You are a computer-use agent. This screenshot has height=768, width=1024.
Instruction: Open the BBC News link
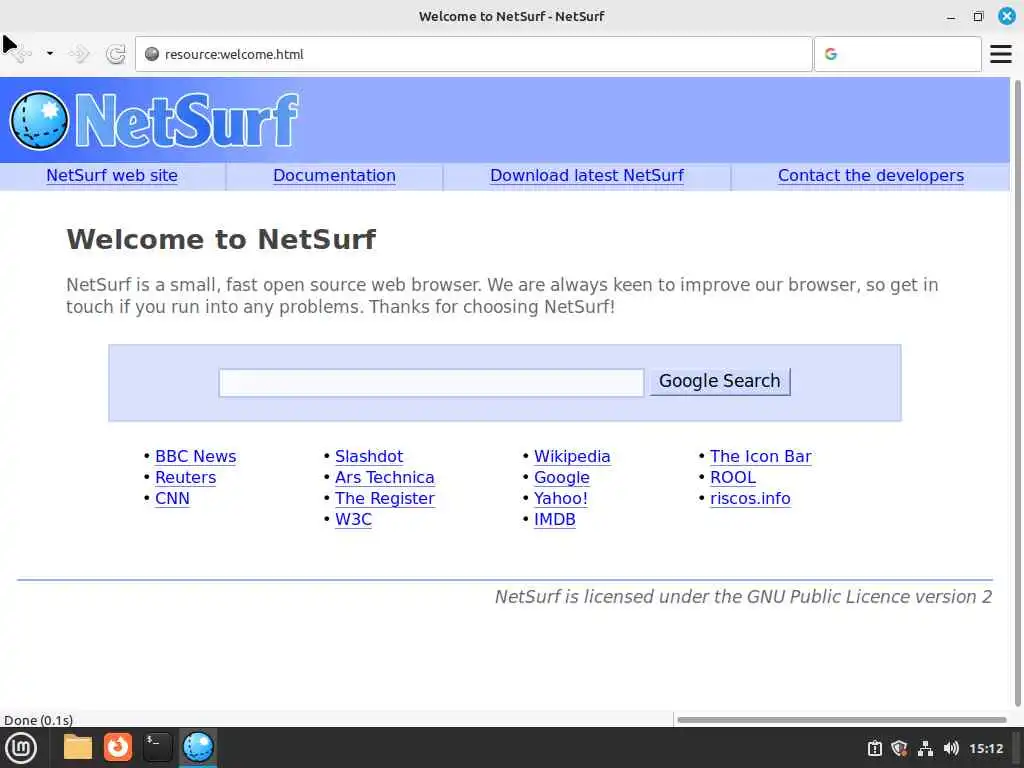195,456
